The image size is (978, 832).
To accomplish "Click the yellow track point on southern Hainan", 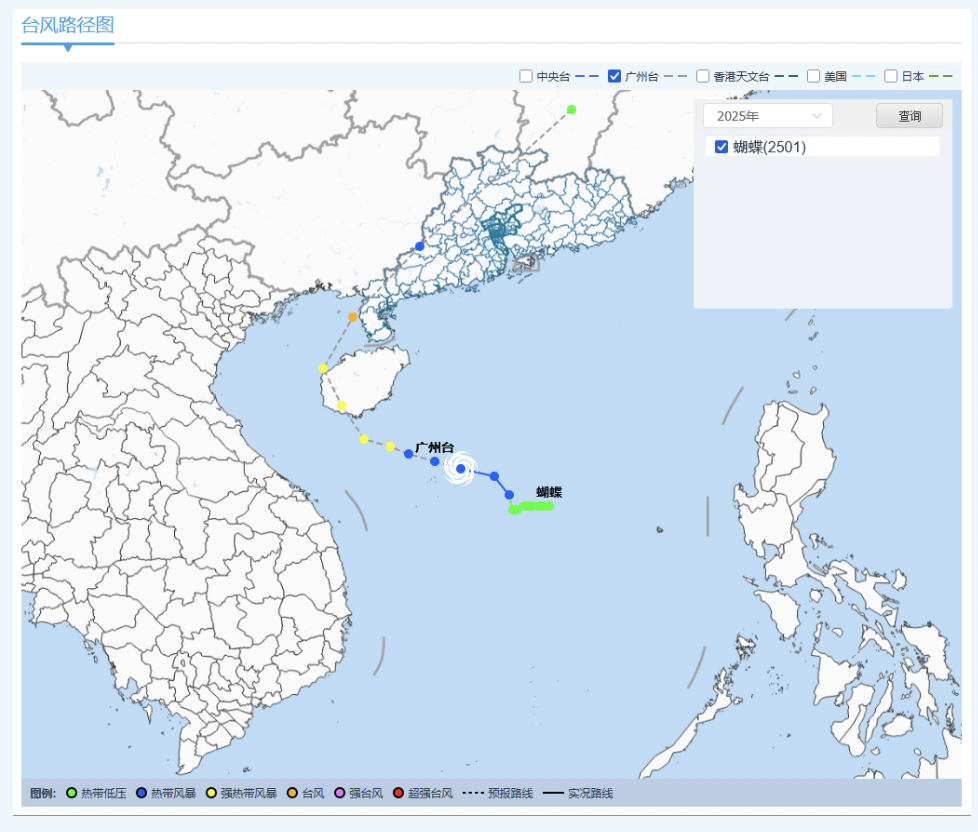I will (342, 406).
